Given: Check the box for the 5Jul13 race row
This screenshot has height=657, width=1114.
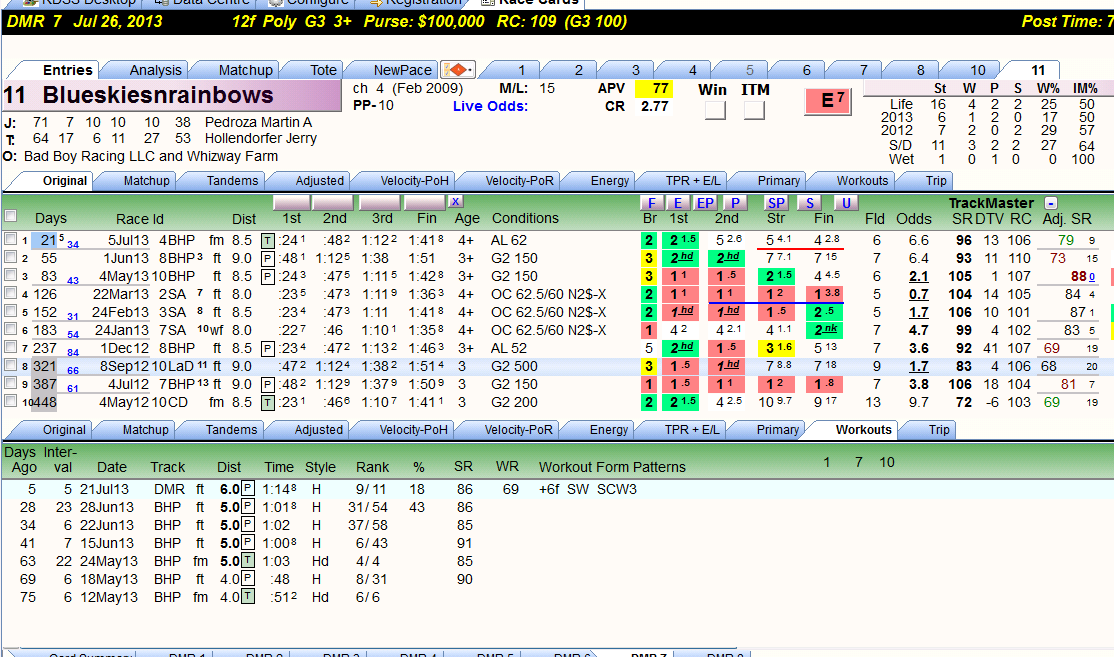Looking at the screenshot, I should (x=10, y=239).
